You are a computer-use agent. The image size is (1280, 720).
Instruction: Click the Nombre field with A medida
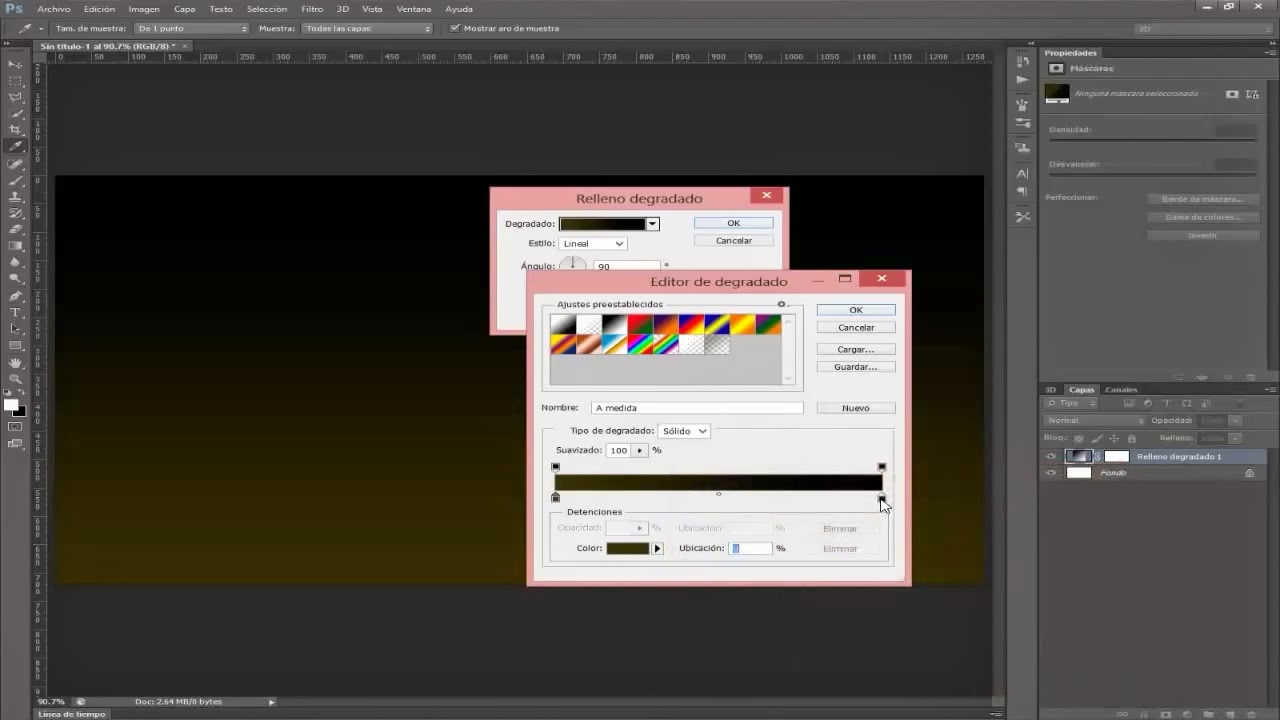(x=697, y=408)
